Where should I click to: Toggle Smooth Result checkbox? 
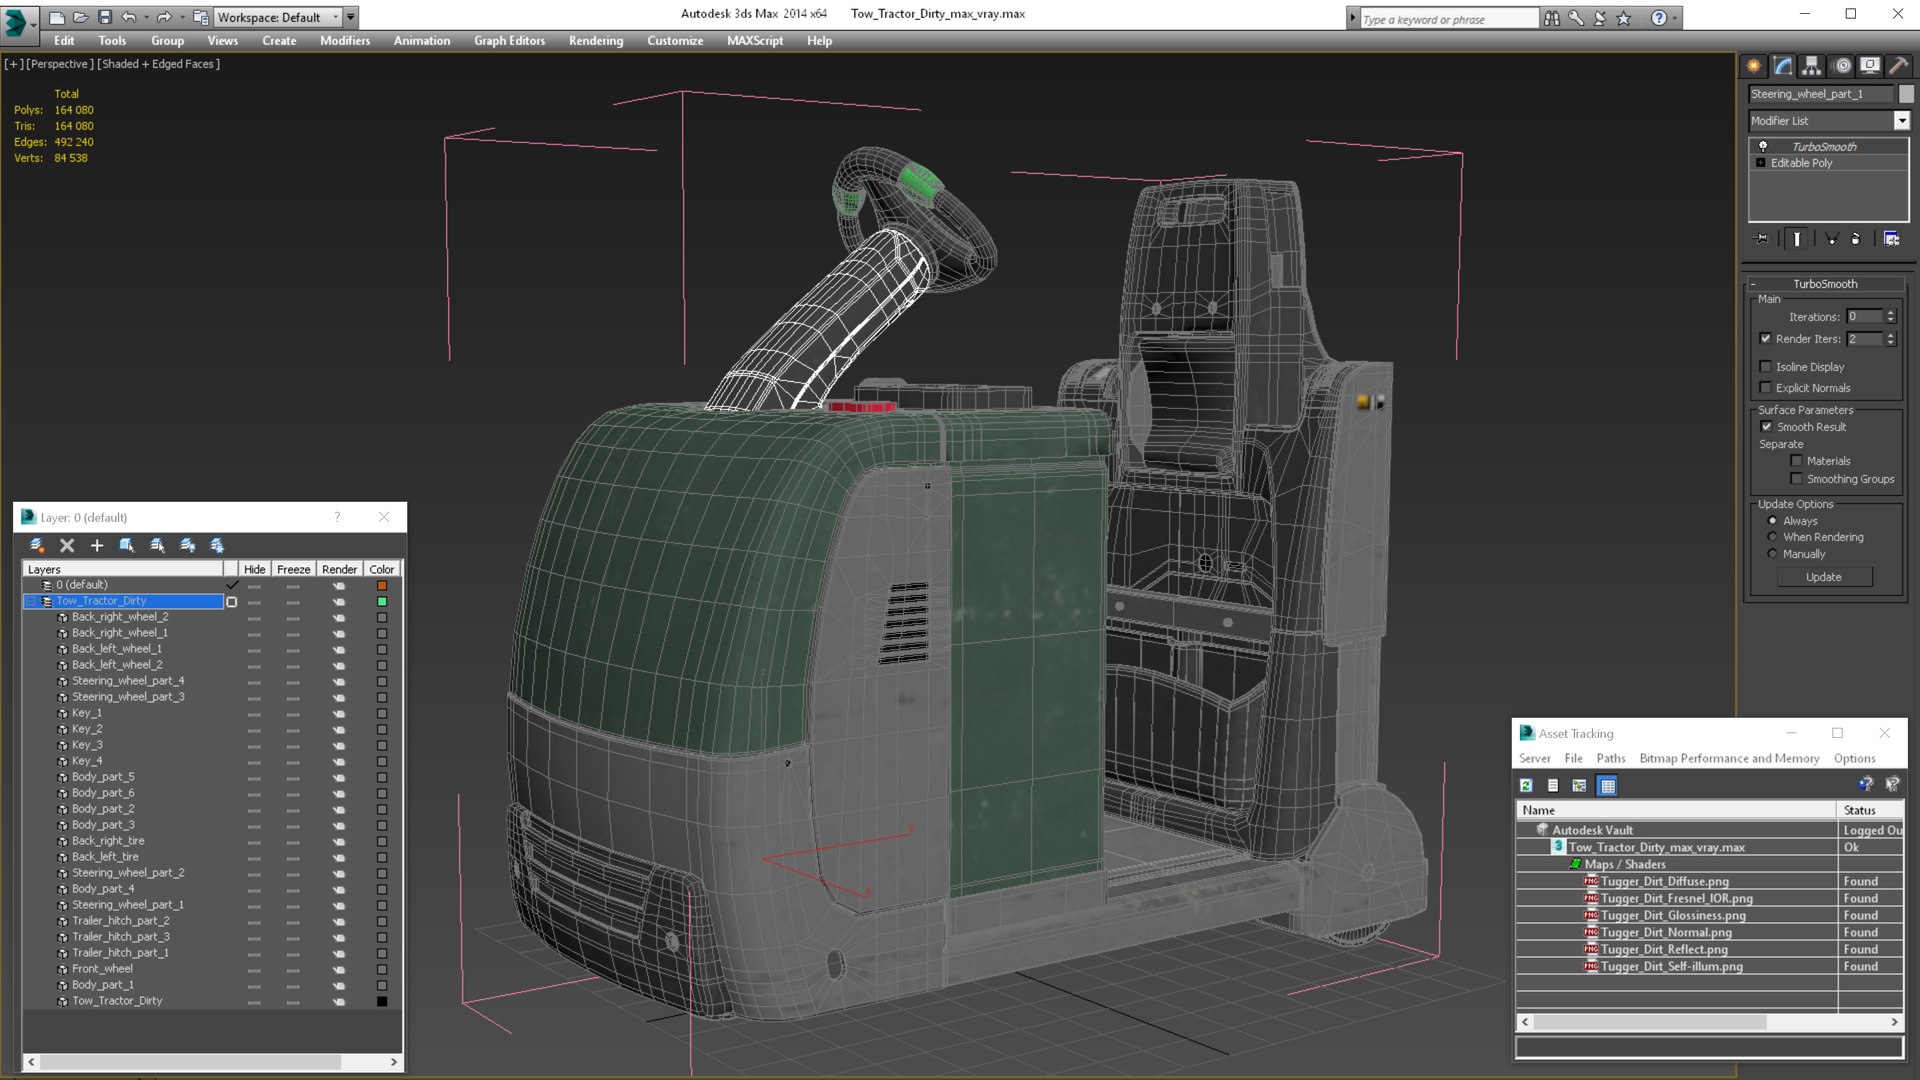1766,427
